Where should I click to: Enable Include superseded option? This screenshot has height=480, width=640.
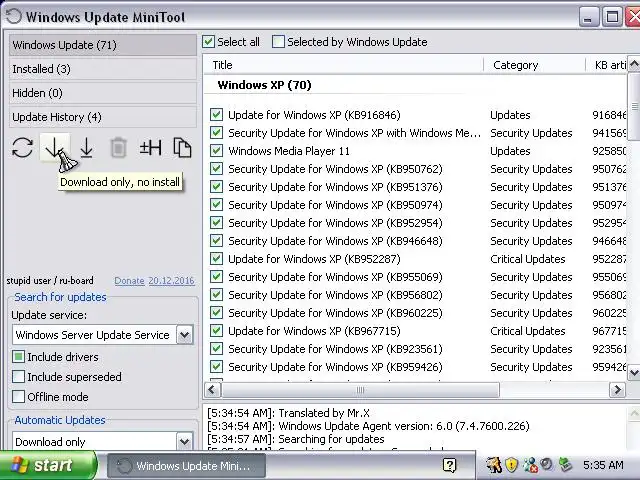click(x=18, y=376)
